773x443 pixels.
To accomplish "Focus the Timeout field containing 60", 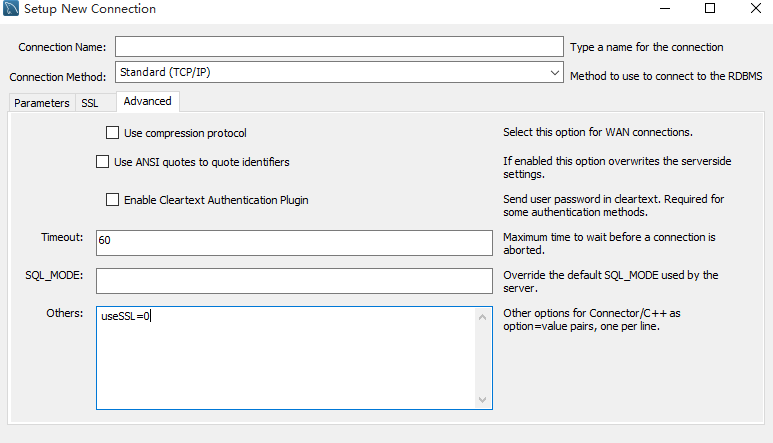I will click(x=294, y=242).
